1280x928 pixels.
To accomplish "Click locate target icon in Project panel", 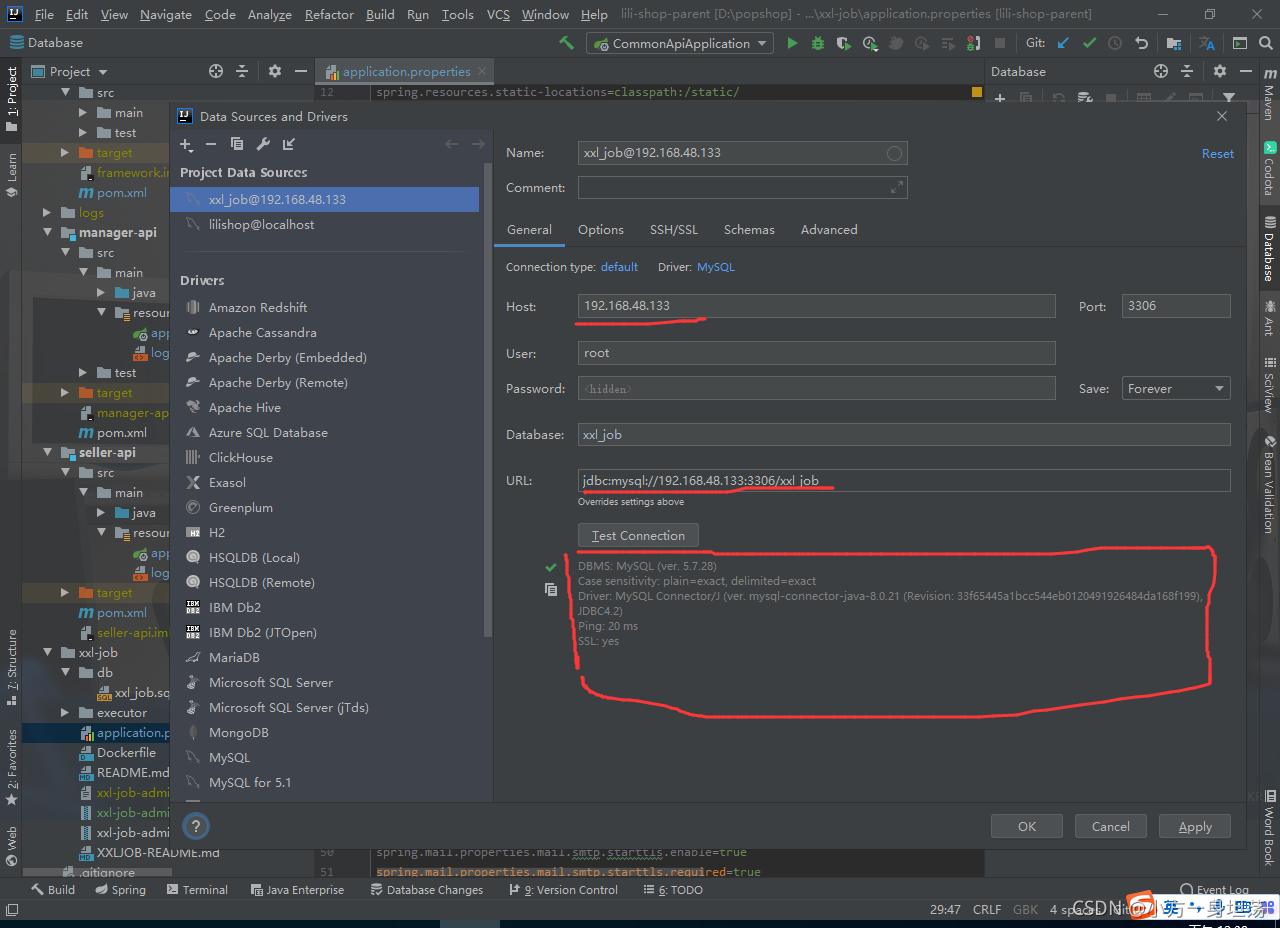I will click(215, 71).
